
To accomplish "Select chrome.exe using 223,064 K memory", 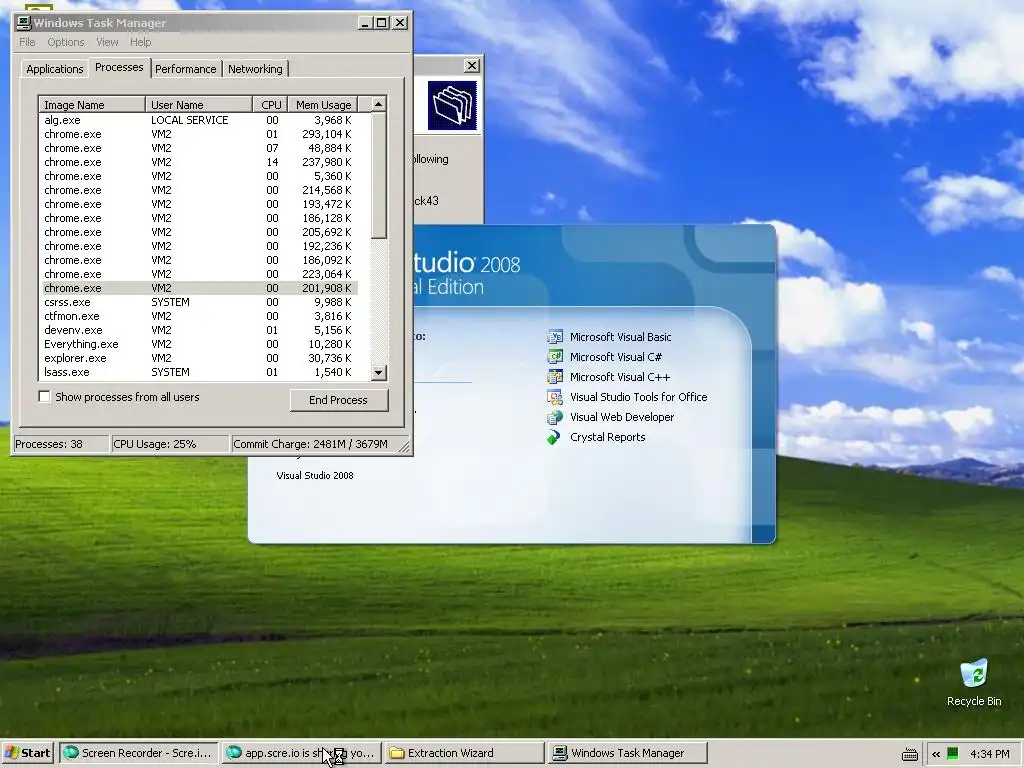I will (199, 274).
